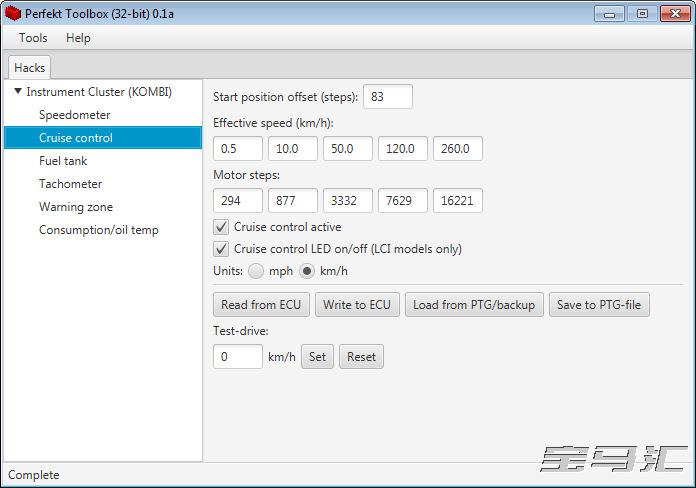Image resolution: width=696 pixels, height=488 pixels.
Task: Toggle the Cruise control active checkbox
Action: (222, 227)
